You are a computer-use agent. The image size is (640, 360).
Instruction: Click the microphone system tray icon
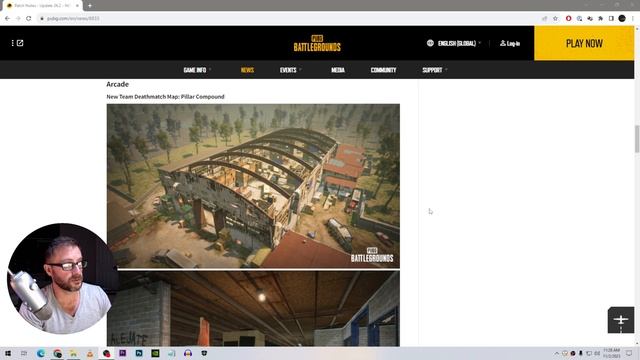point(580,353)
